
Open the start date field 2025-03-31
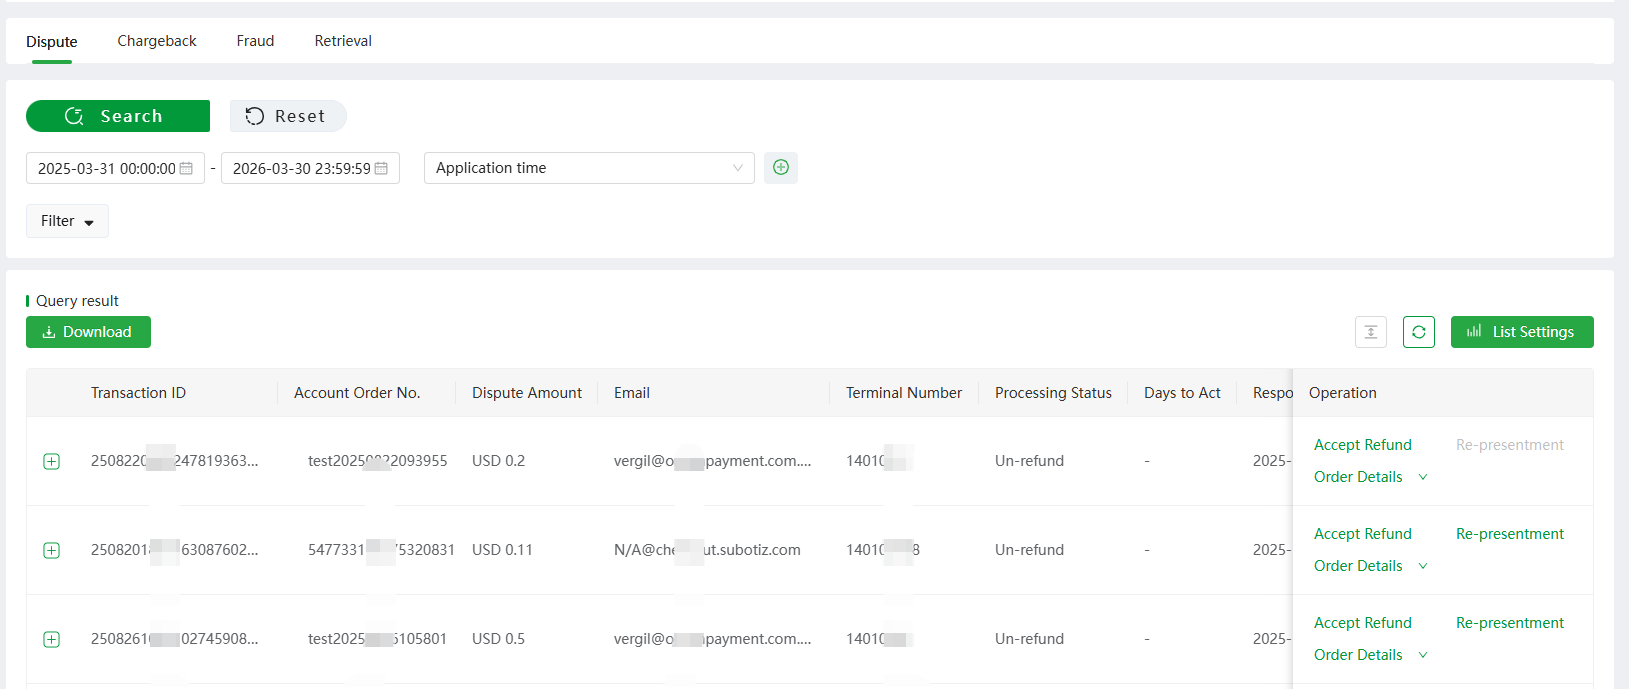(115, 168)
